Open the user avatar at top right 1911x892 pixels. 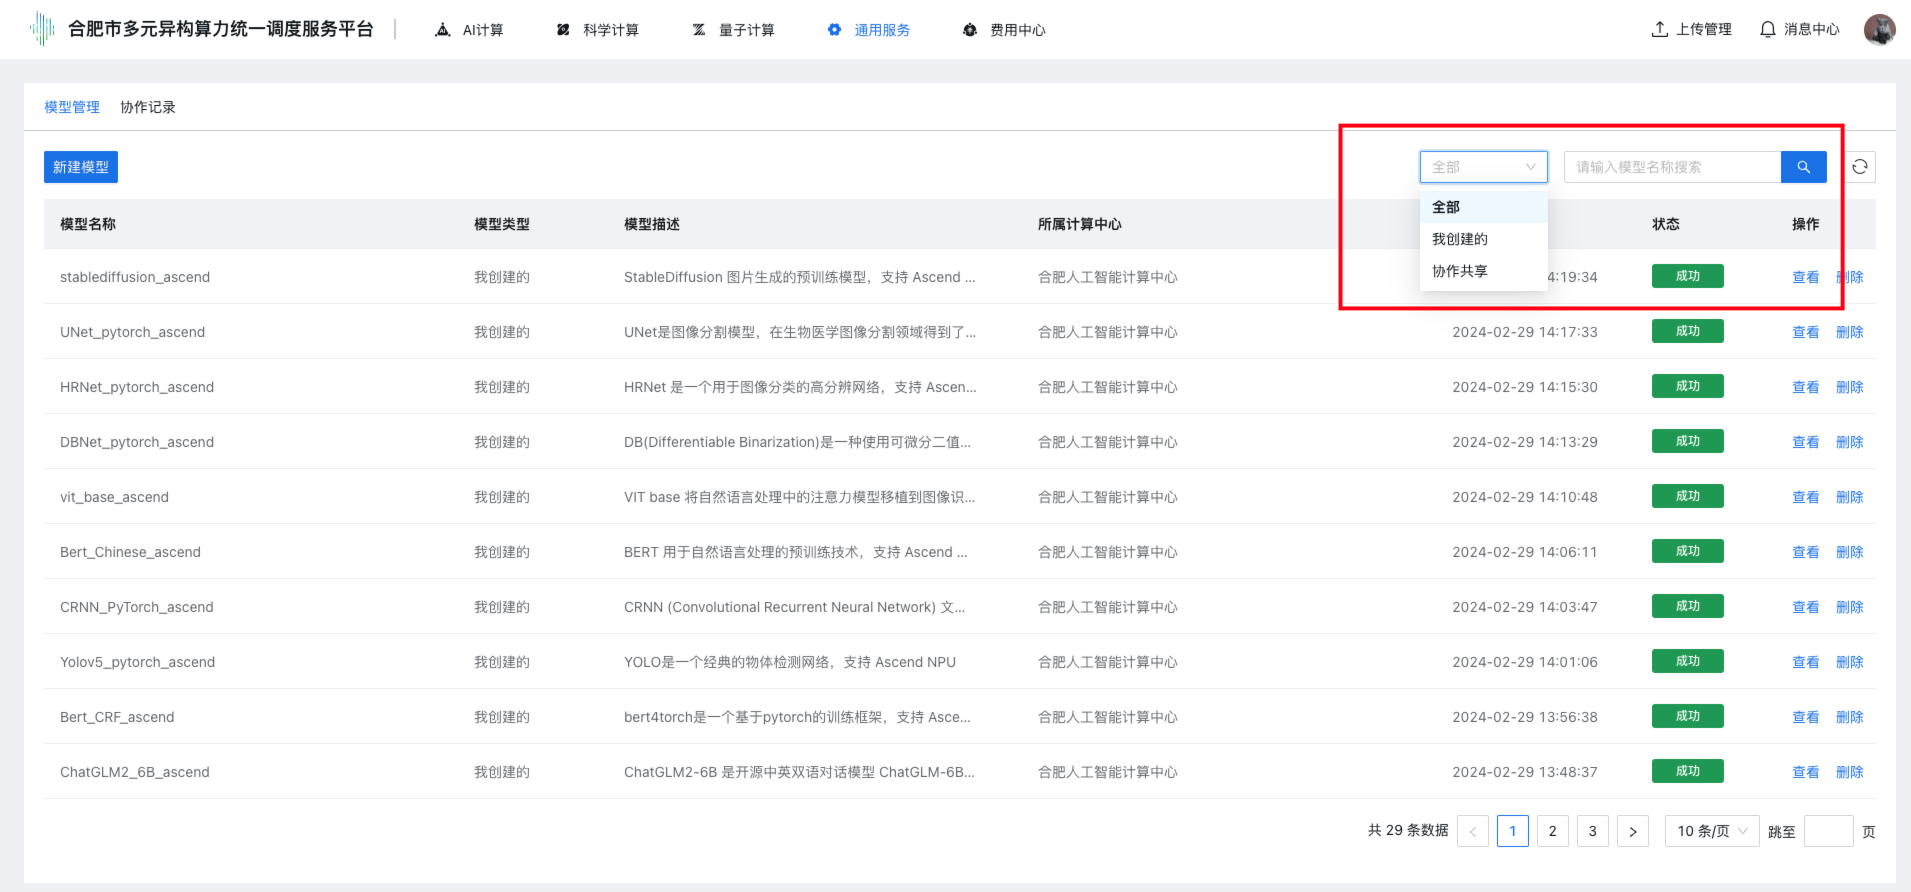[1879, 30]
